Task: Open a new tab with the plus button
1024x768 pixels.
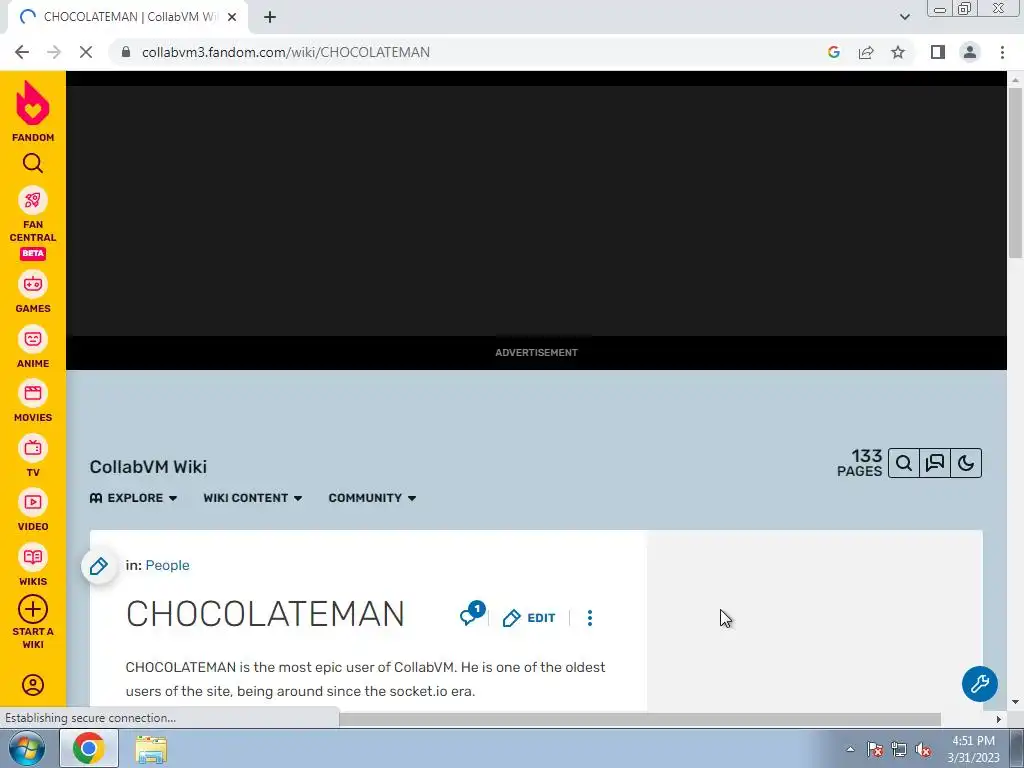Action: click(270, 18)
